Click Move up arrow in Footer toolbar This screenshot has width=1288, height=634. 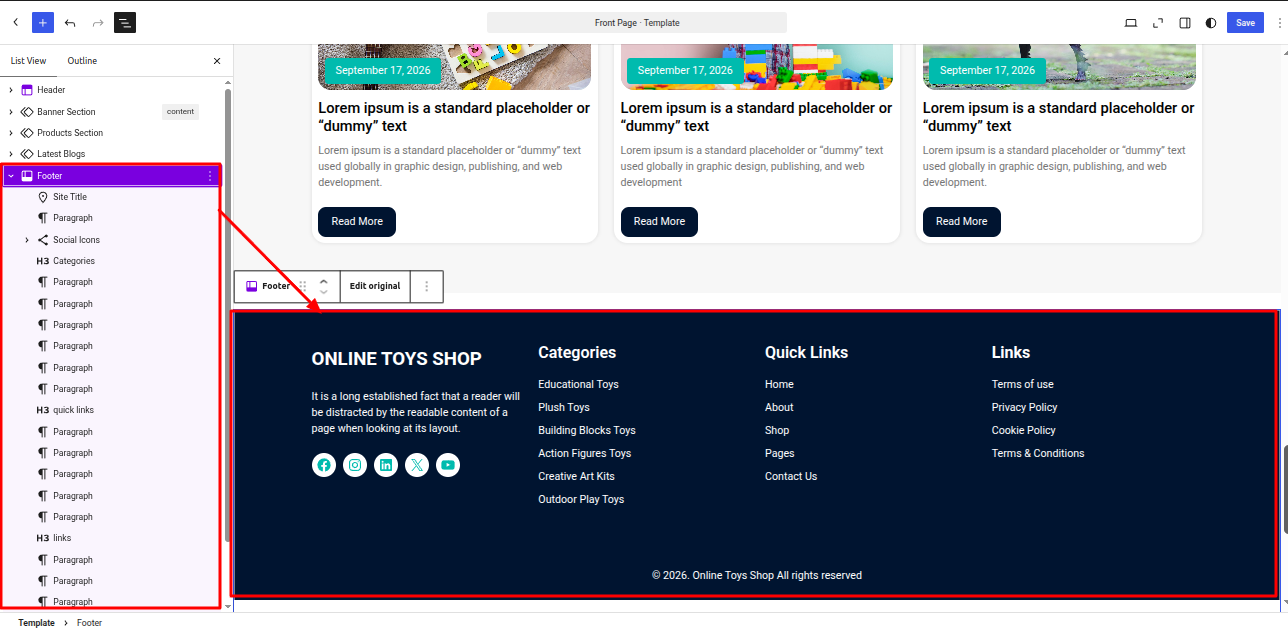pos(323,281)
